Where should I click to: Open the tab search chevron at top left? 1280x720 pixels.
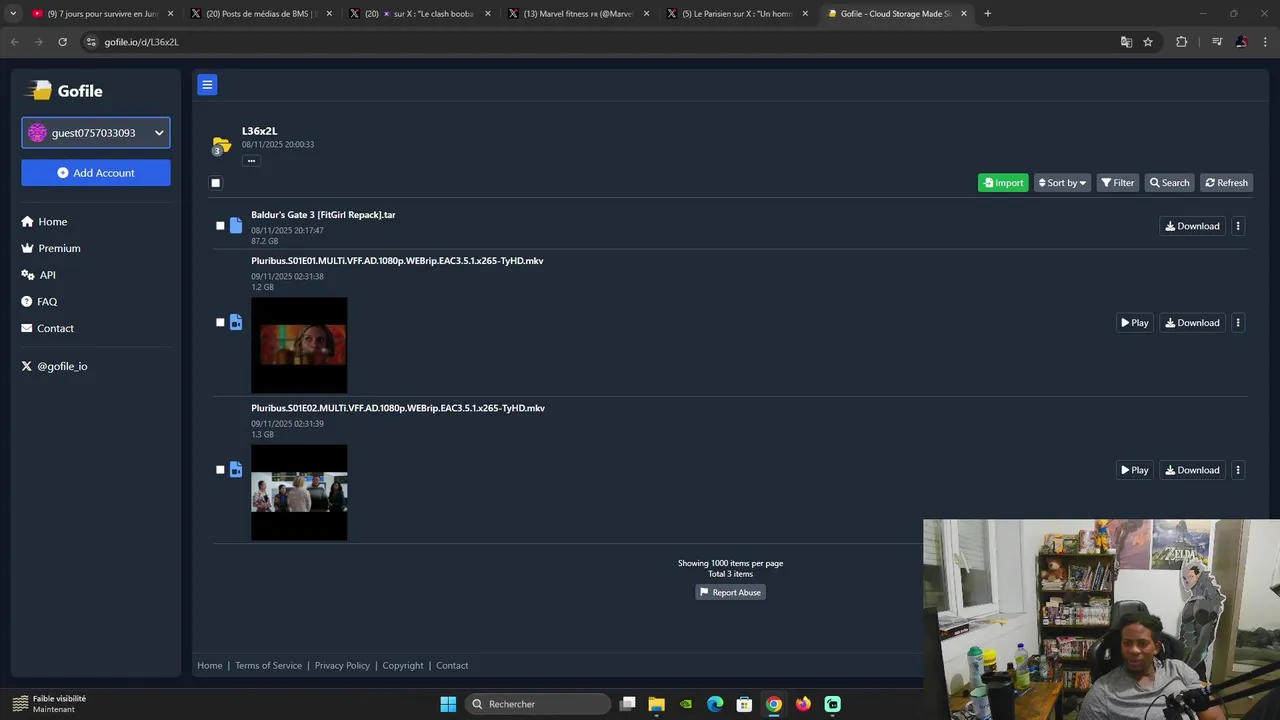(x=13, y=14)
